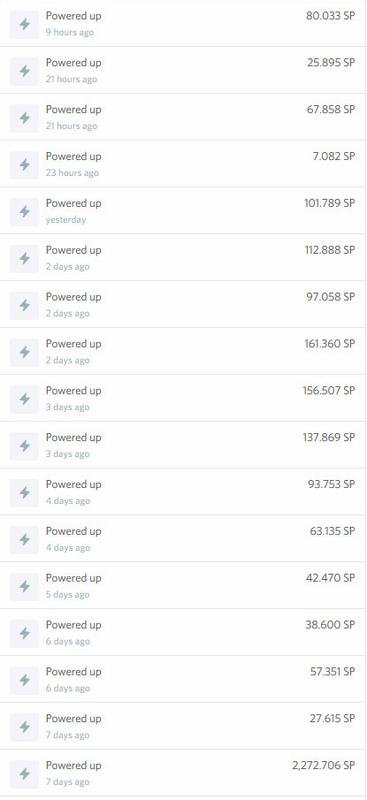Click the 137.869 SP amount

pyautogui.click(x=329, y=438)
